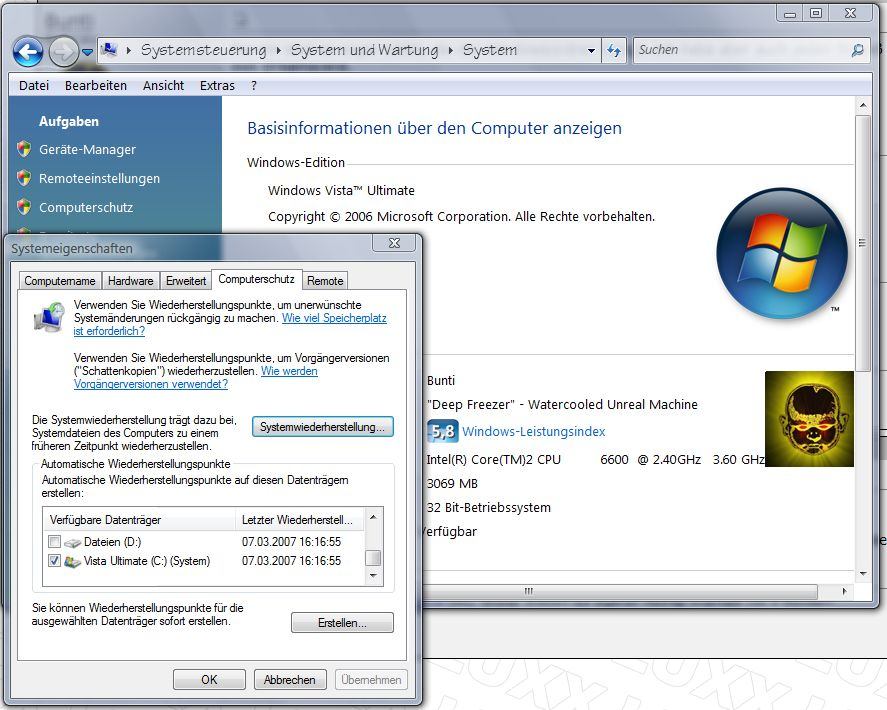Enable restore points for Dateien (D:)

(x=54, y=542)
